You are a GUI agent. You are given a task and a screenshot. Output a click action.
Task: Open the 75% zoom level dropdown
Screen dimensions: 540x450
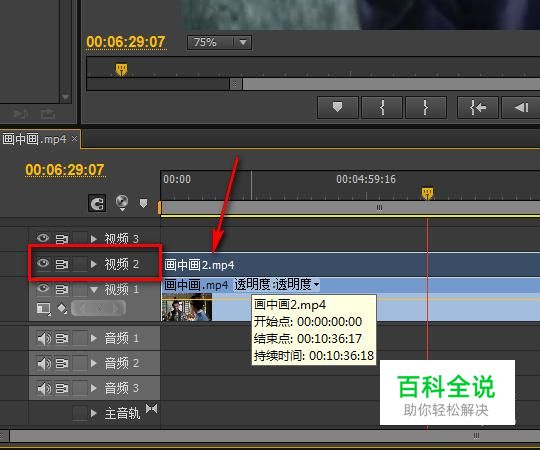(x=219, y=43)
